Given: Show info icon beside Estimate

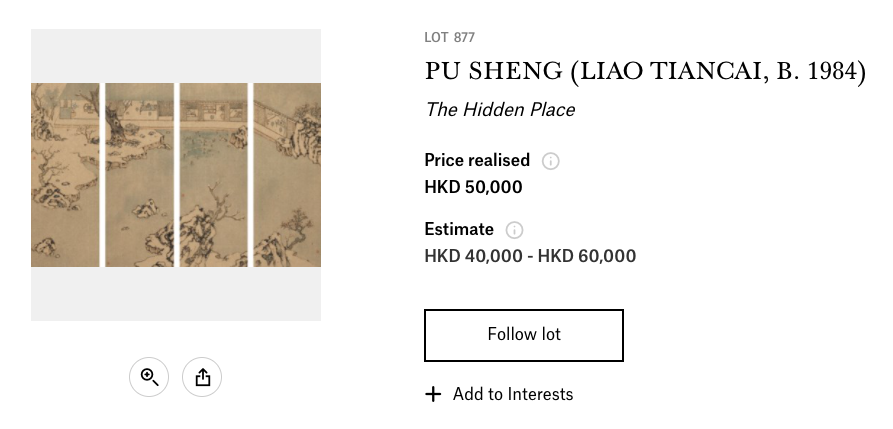Looking at the screenshot, I should (514, 230).
